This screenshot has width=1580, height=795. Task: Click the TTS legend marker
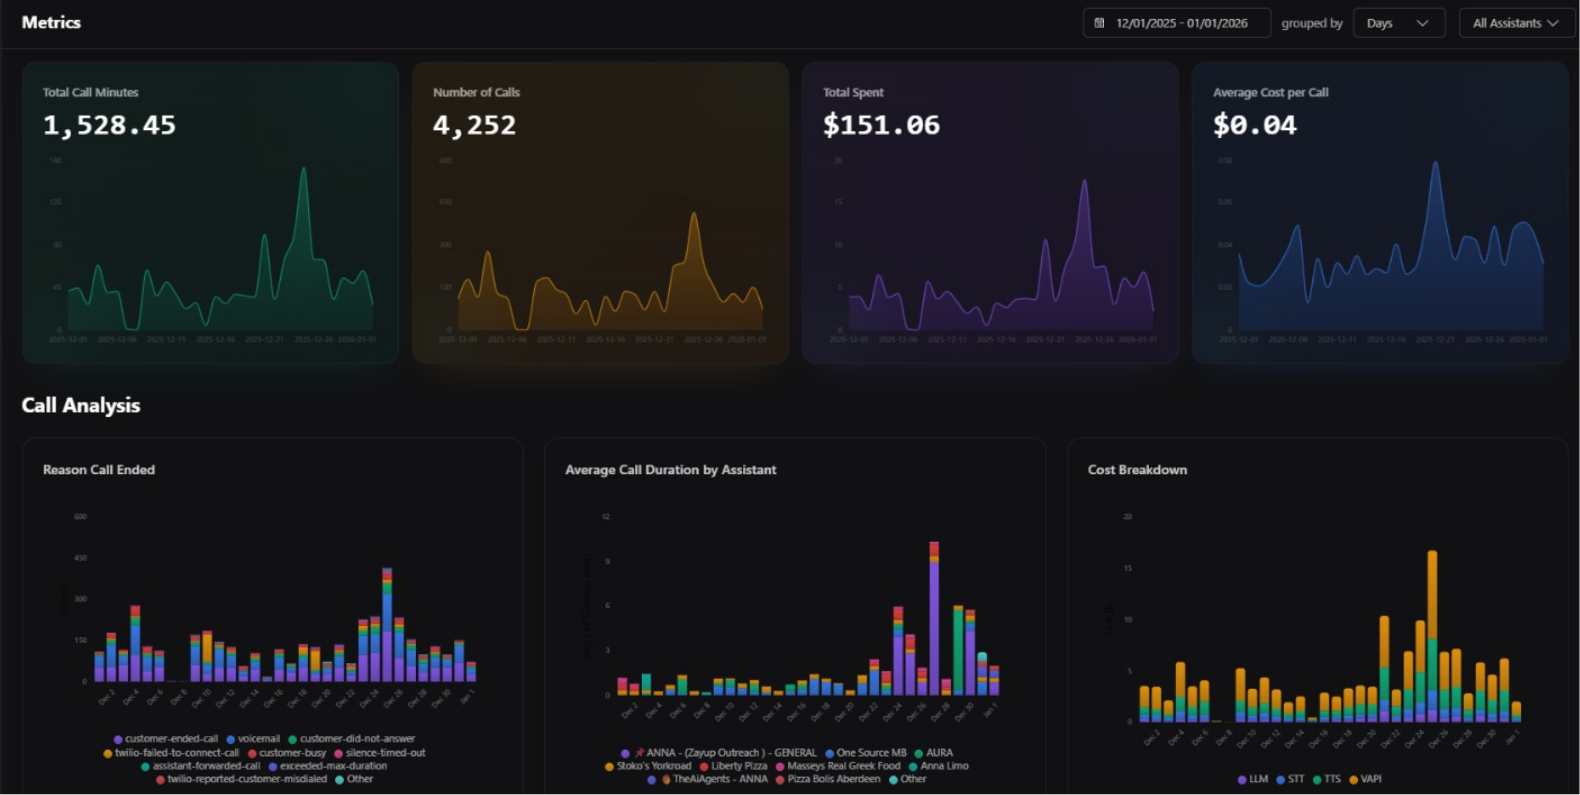[x=1317, y=779]
